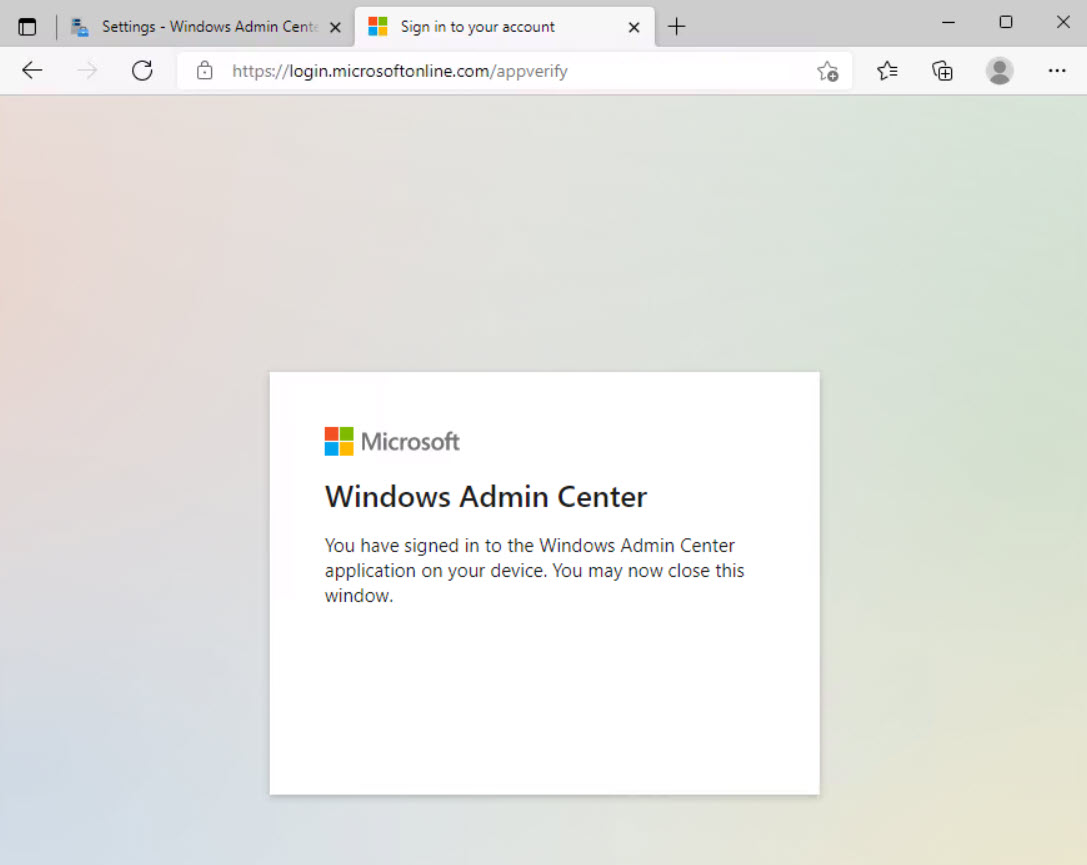This screenshot has height=865, width=1087.
Task: View site information via the lock icon
Action: (x=204, y=70)
